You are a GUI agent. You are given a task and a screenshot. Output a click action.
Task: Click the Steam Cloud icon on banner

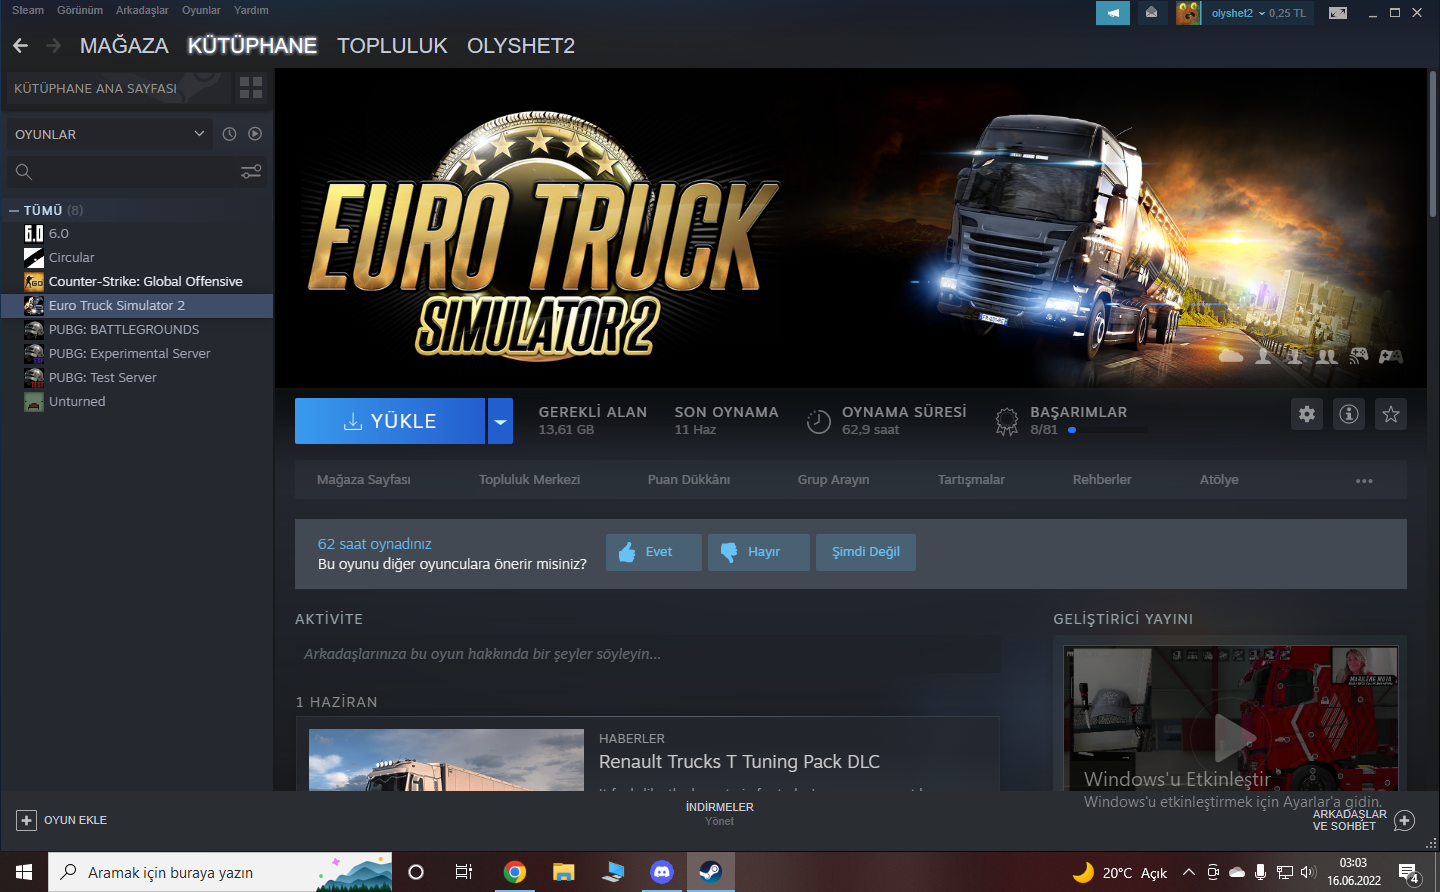1232,356
